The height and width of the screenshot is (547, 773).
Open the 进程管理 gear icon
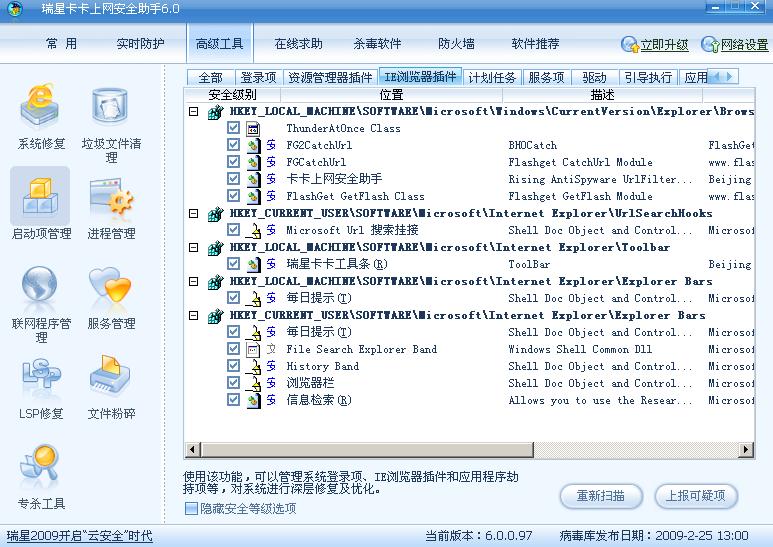coord(111,200)
